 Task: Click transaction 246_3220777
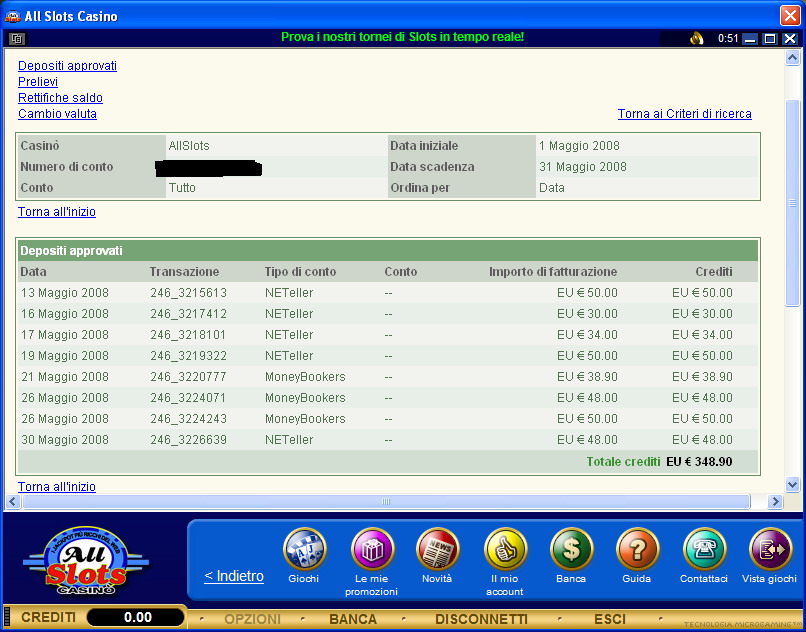(188, 377)
